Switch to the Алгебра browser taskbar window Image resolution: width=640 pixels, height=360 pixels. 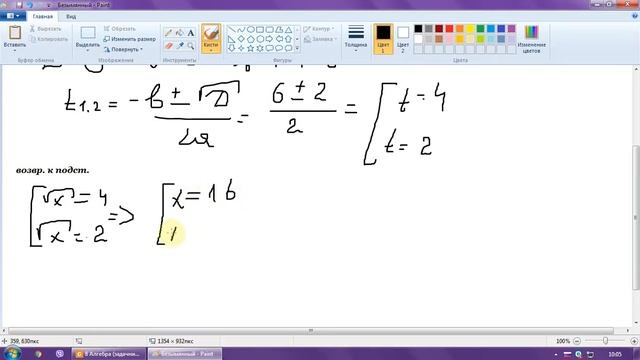[x=109, y=354]
